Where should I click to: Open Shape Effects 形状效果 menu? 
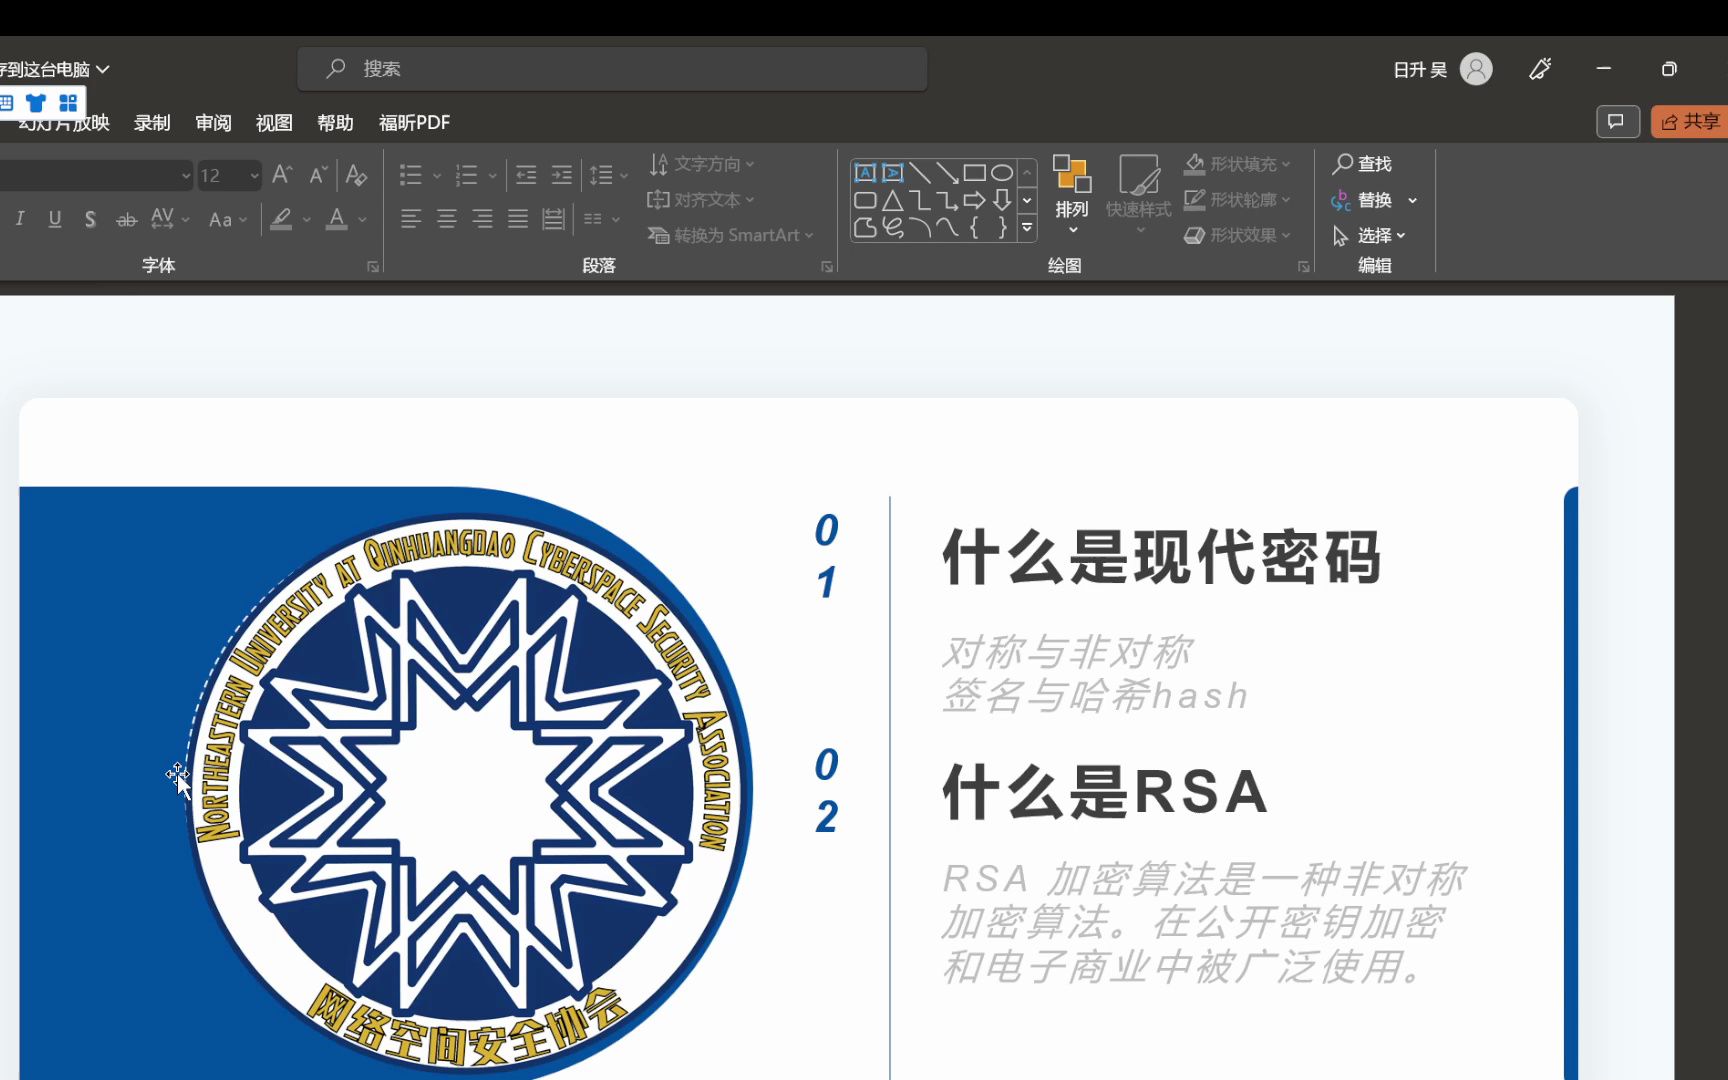pyautogui.click(x=1237, y=235)
